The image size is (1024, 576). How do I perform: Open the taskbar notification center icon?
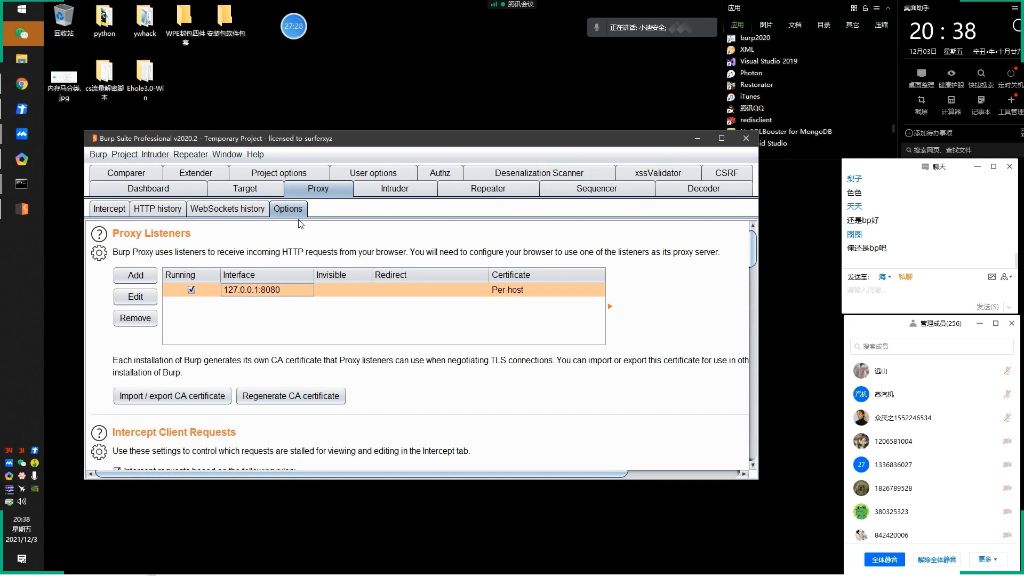tap(22, 559)
